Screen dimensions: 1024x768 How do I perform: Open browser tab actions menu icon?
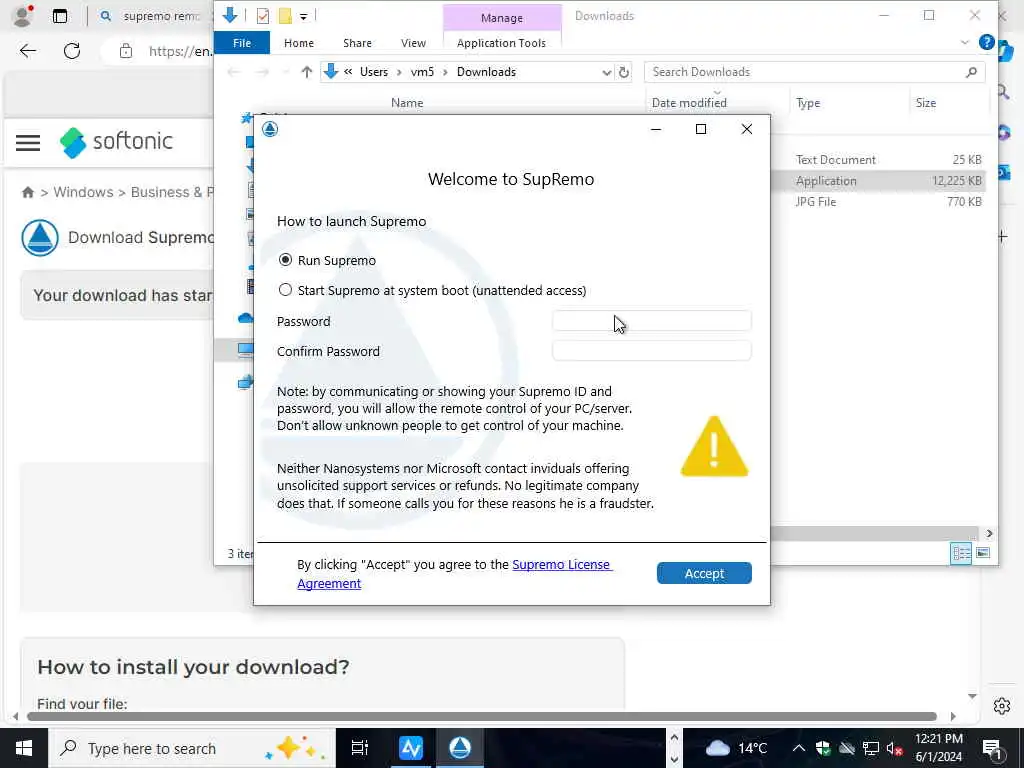(59, 16)
